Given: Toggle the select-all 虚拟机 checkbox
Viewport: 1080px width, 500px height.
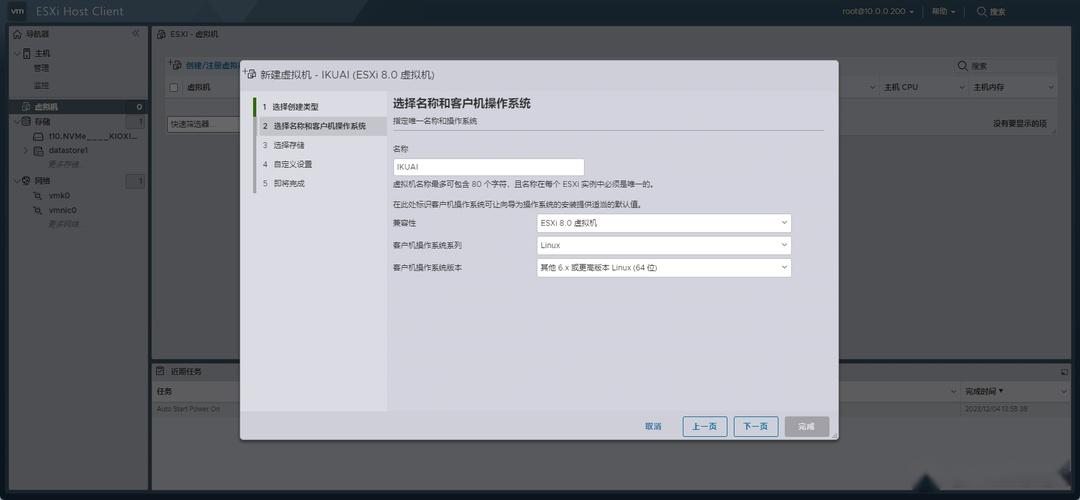Looking at the screenshot, I should [174, 87].
